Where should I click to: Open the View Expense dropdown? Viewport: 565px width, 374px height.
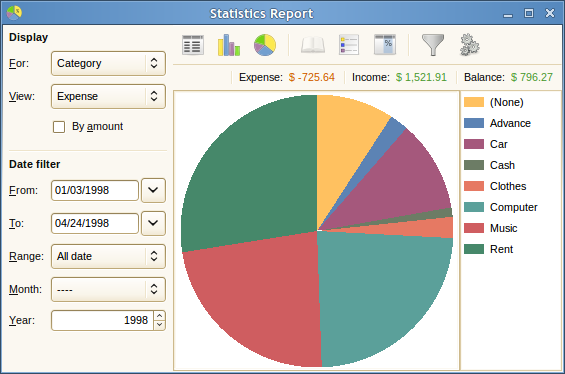click(108, 97)
